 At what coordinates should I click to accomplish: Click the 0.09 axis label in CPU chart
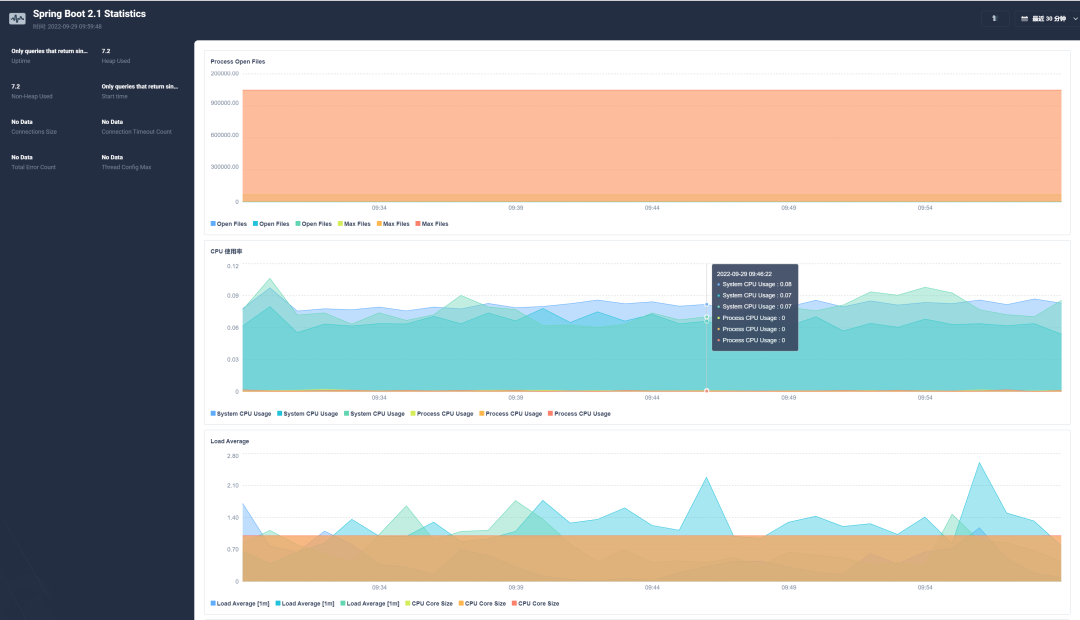233,296
